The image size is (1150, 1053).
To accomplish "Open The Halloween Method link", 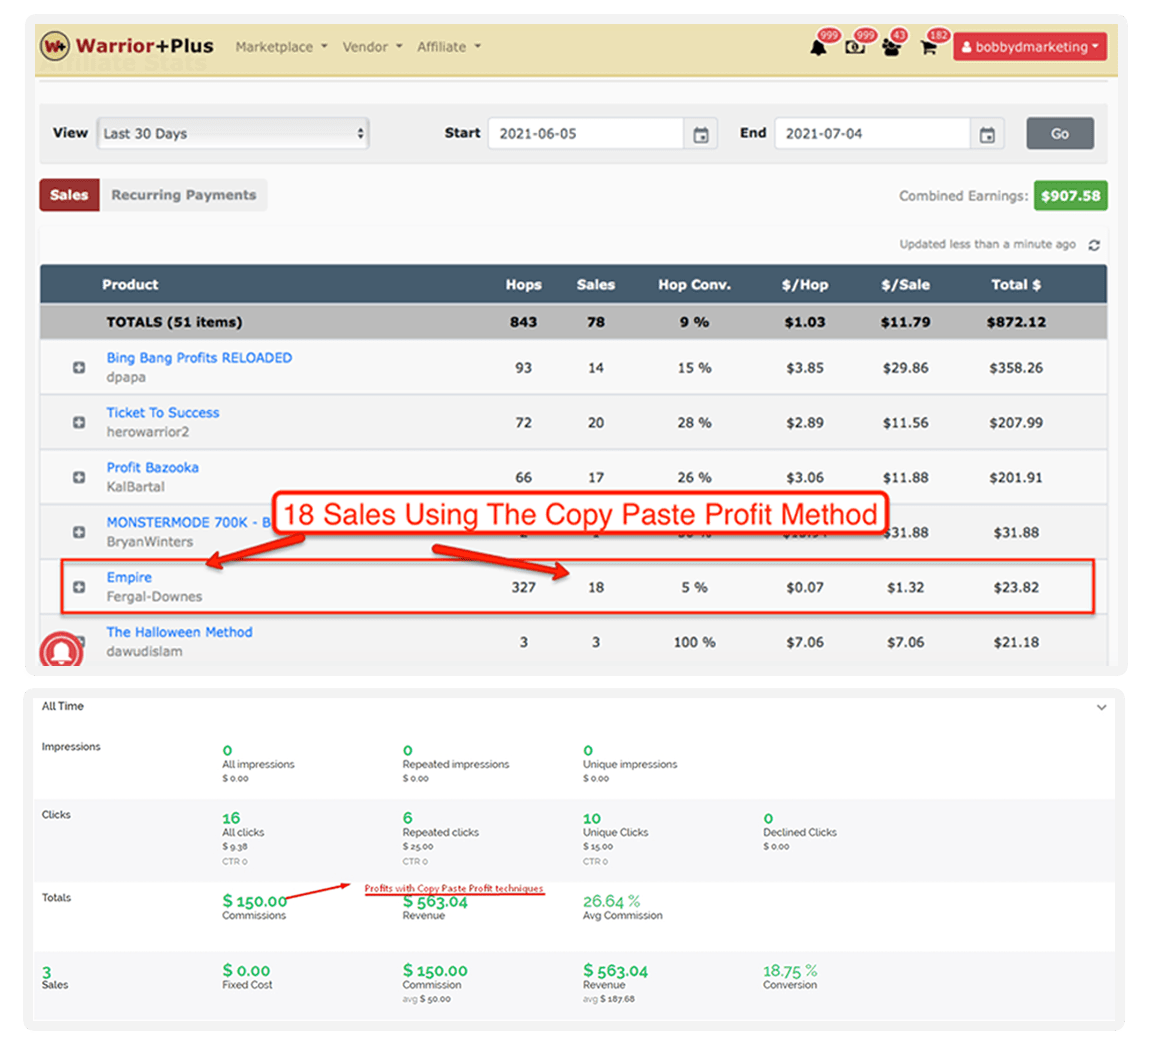I will [x=180, y=632].
